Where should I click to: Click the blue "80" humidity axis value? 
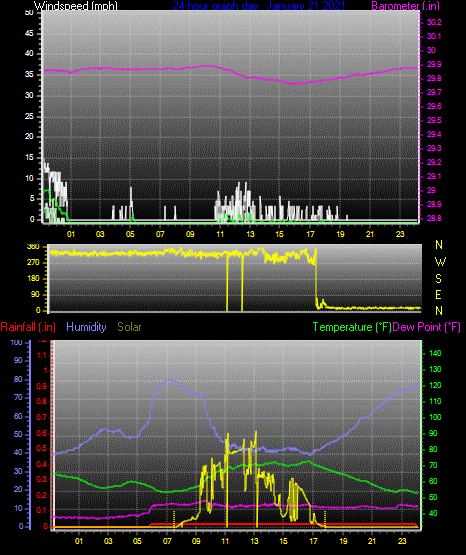click(18, 379)
